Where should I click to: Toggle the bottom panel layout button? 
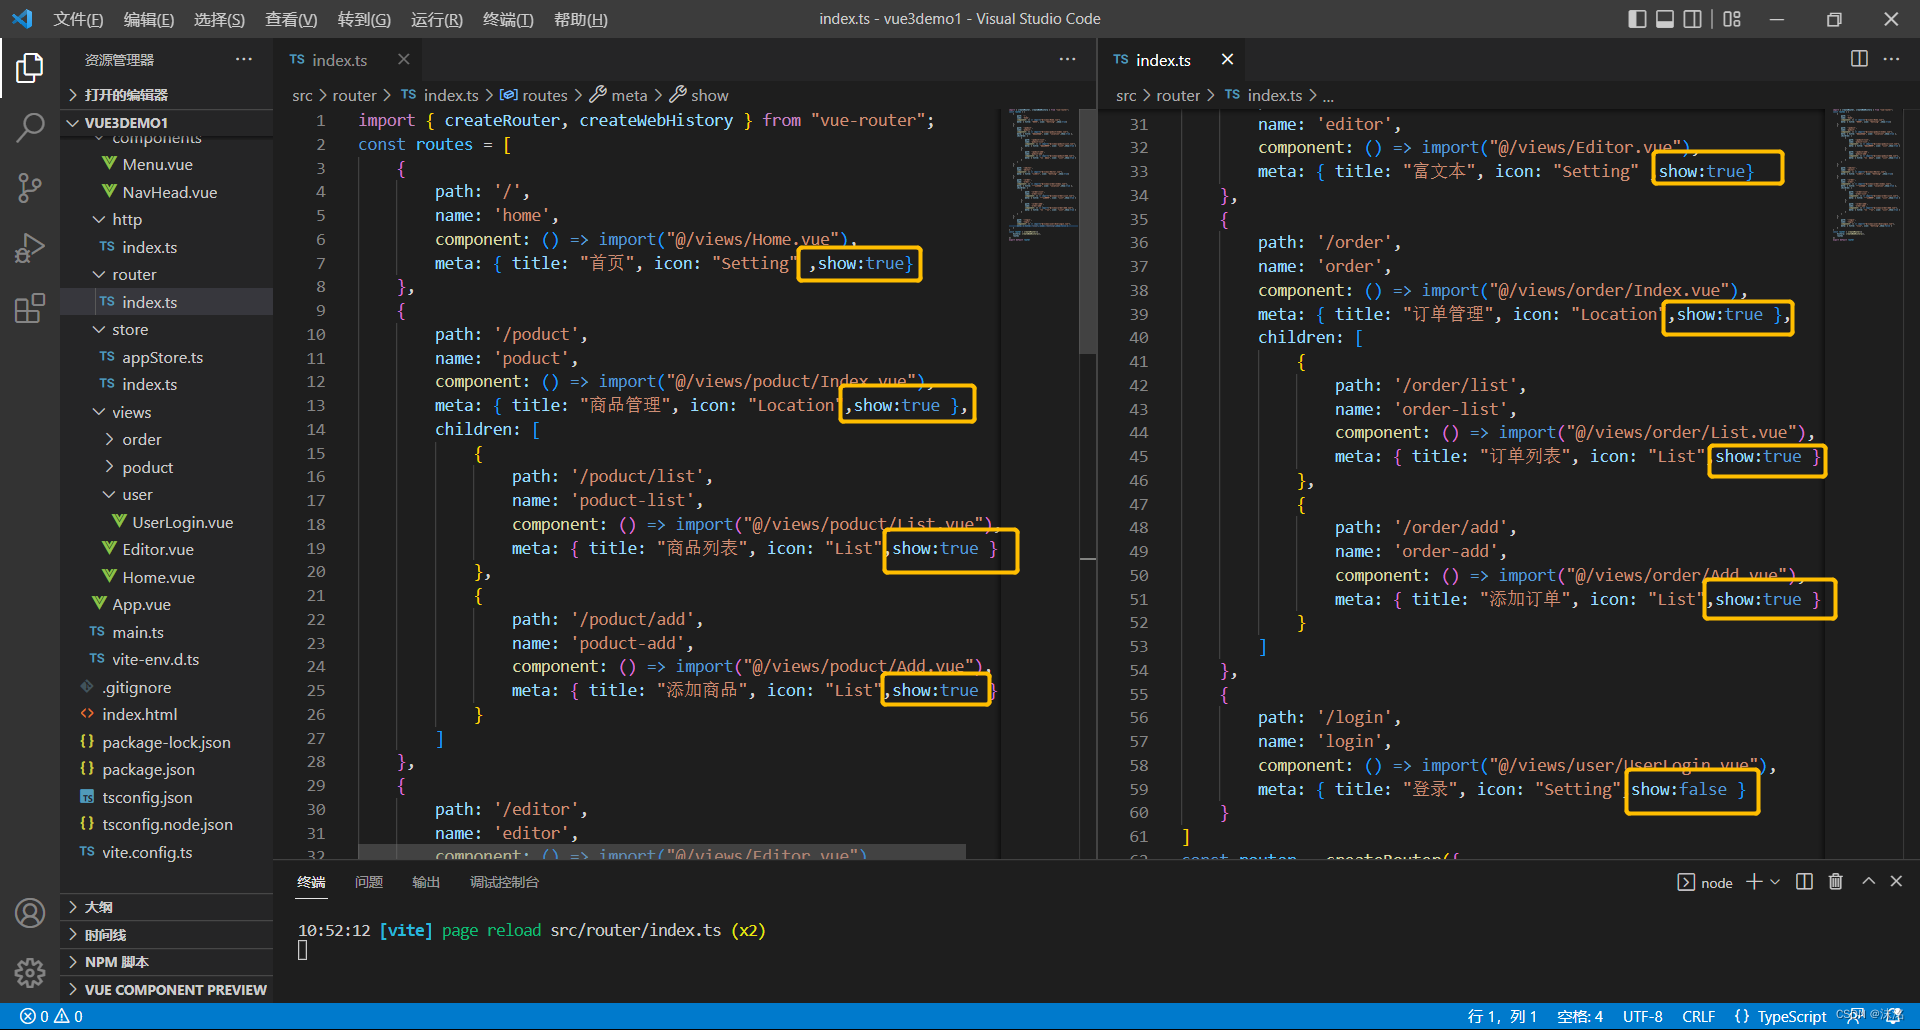[1665, 19]
